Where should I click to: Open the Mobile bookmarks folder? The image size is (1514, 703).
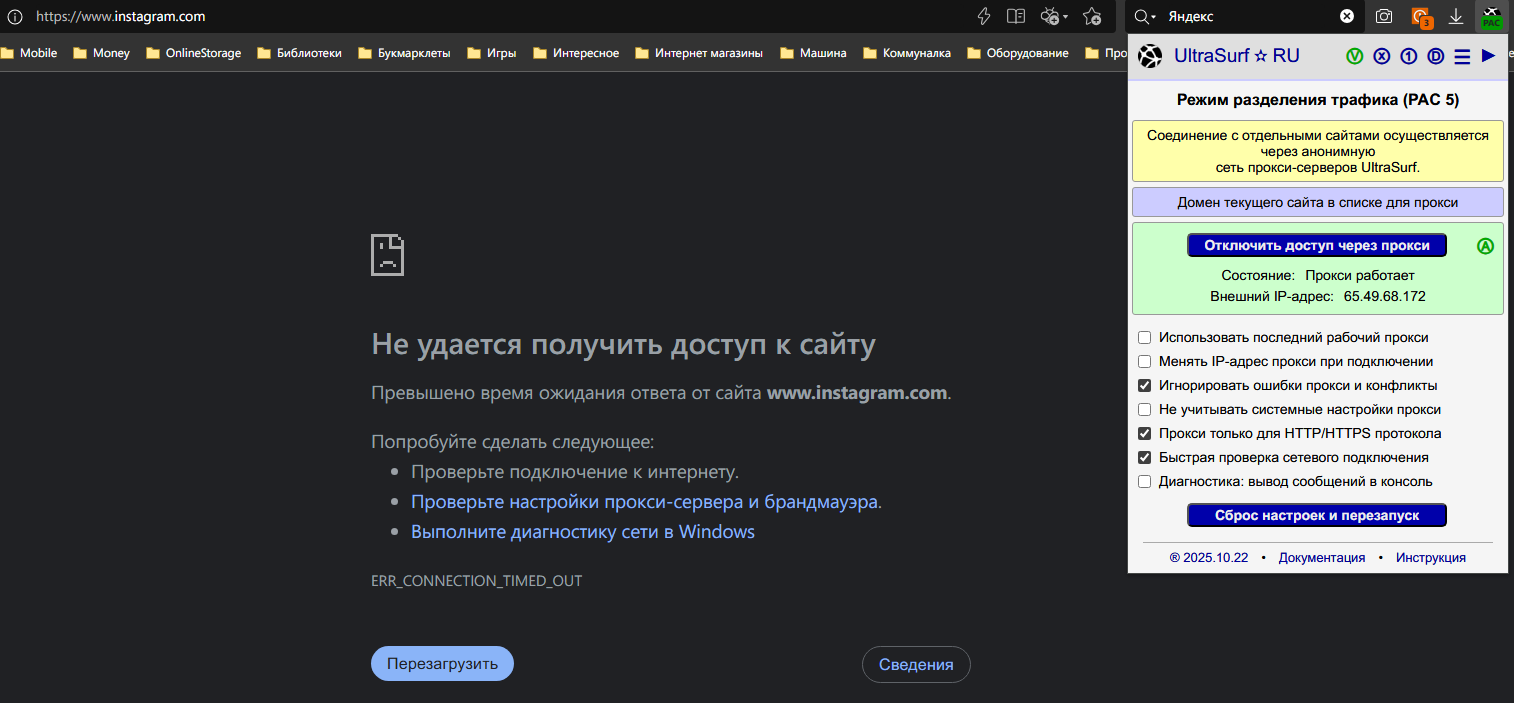pos(29,53)
